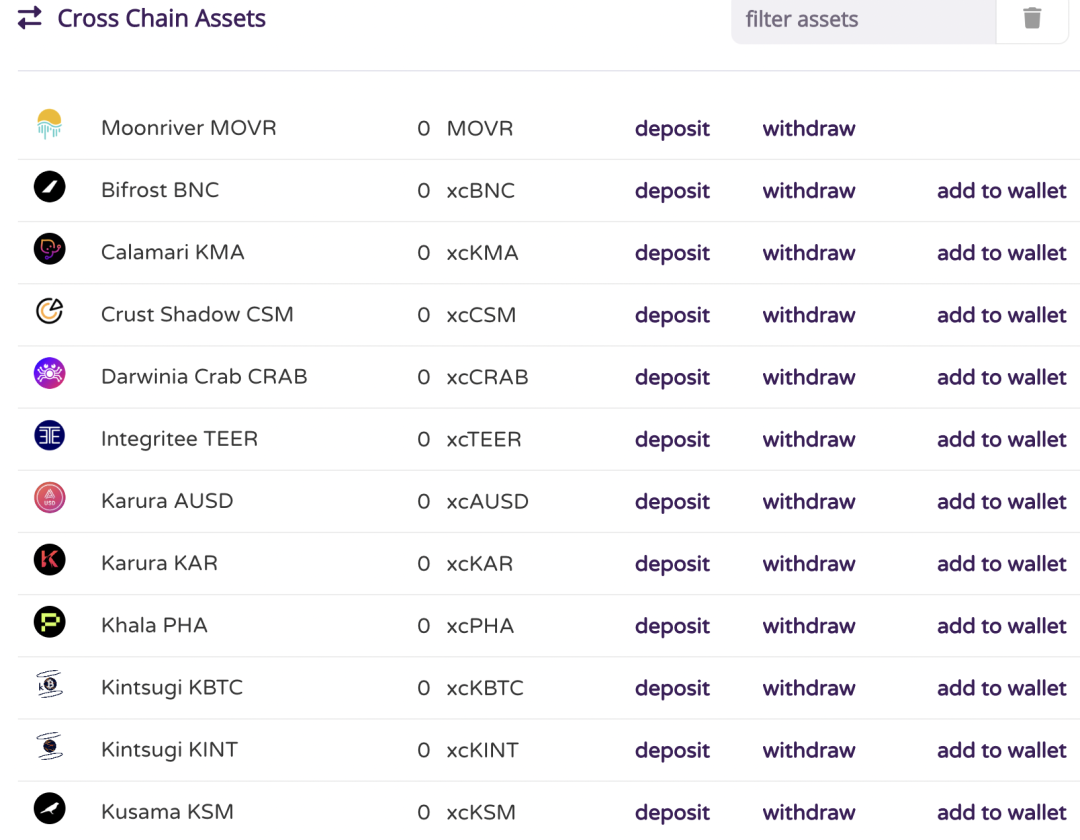Viewport: 1080px width, 840px height.
Task: Click the Calamari KMA token icon
Action: tap(49, 249)
